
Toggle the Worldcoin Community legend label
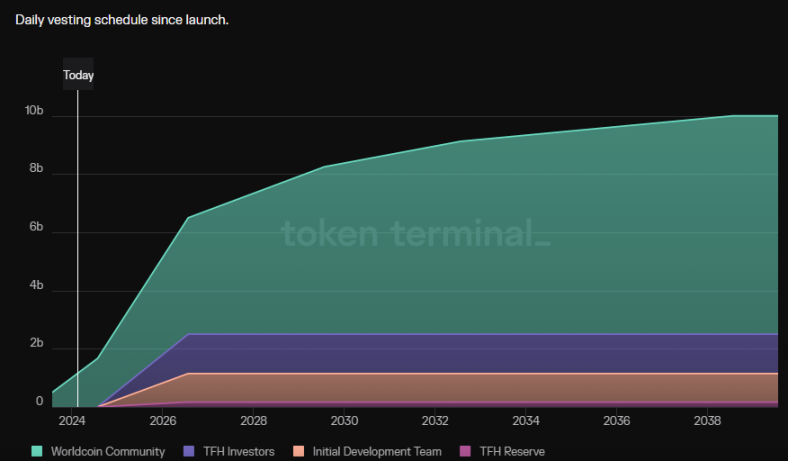pyautogui.click(x=108, y=451)
